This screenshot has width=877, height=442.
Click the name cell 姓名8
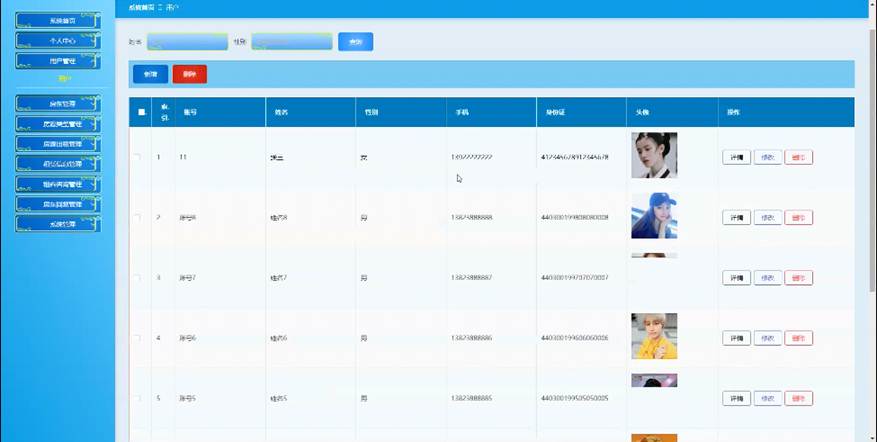[279, 218]
